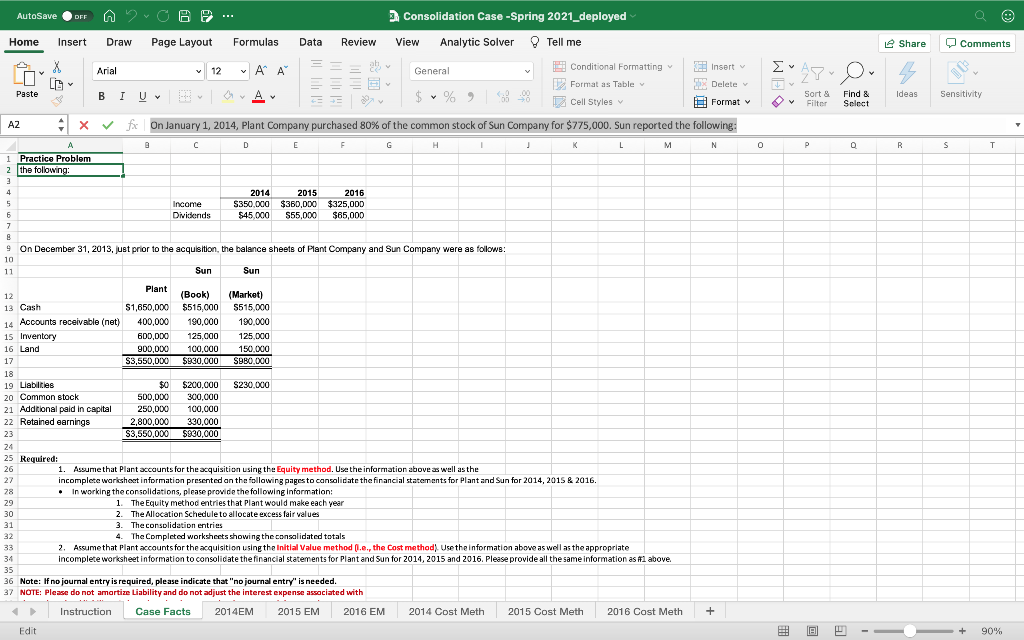Toggle underline formatting
This screenshot has width=1024, height=640.
pyautogui.click(x=142, y=96)
